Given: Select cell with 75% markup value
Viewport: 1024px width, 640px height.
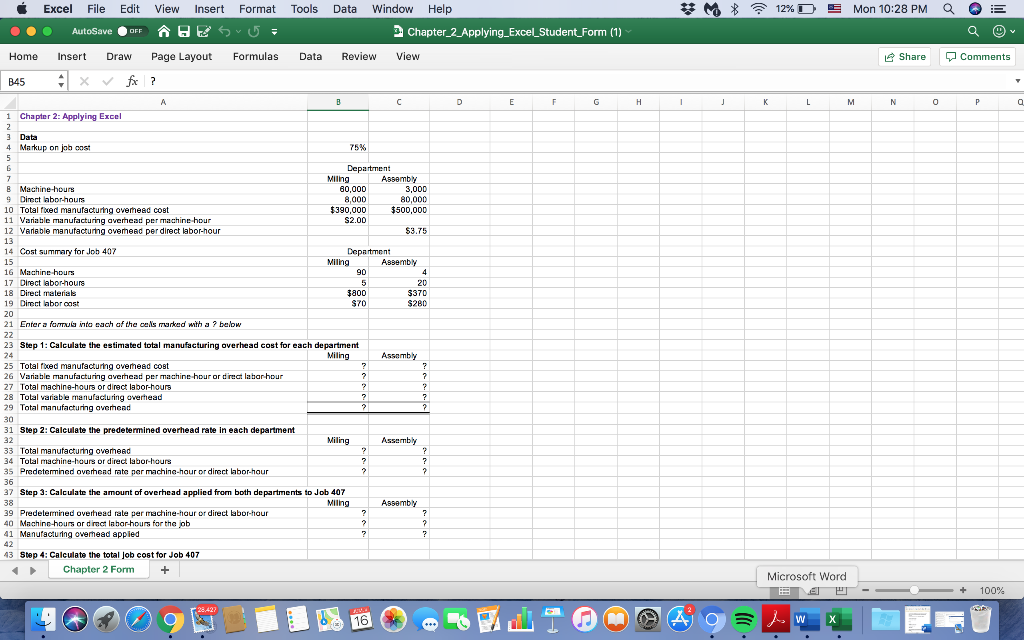Looking at the screenshot, I should point(338,148).
